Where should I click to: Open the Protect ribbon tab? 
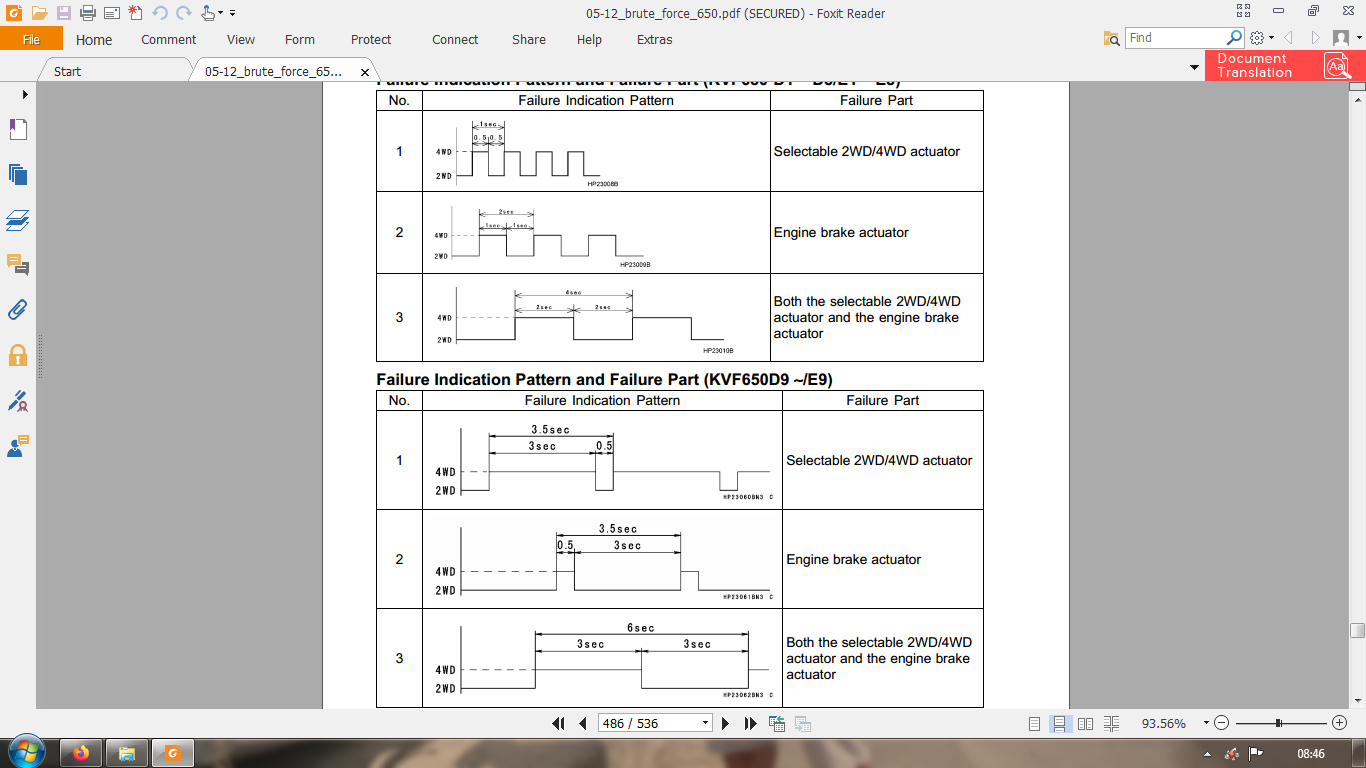point(371,40)
